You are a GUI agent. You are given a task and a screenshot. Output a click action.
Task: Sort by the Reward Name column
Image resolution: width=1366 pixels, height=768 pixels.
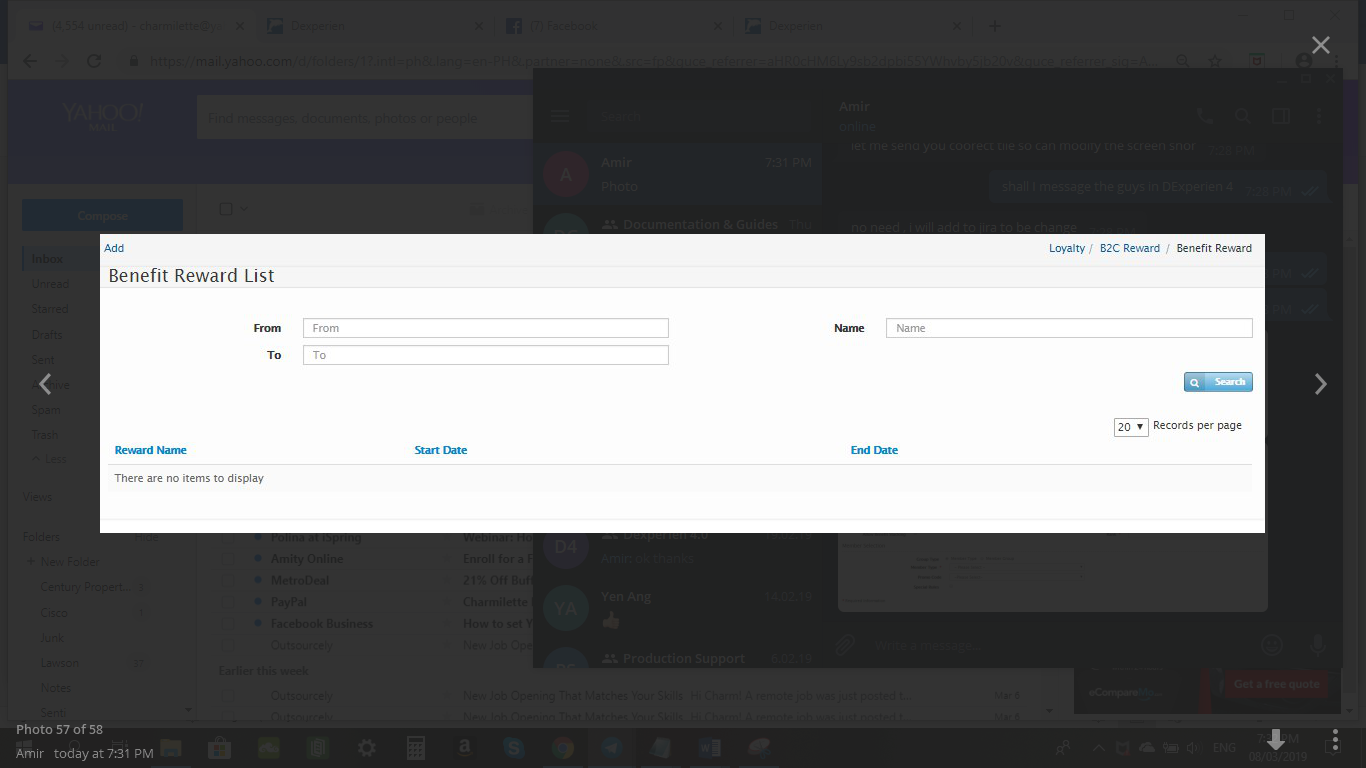tap(150, 450)
